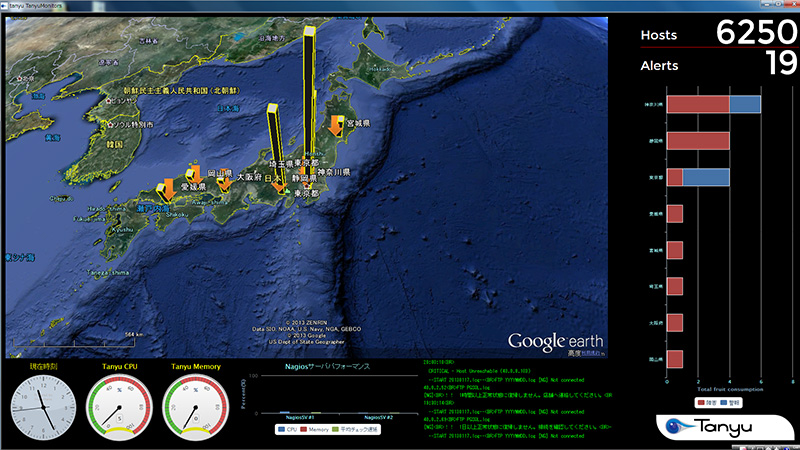Click the Hosts count 6250
The image size is (800, 450).
(757, 32)
